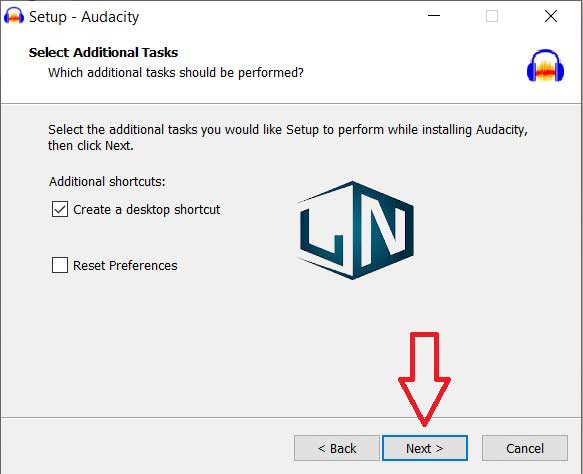Minimize the Setup window
The height and width of the screenshot is (474, 583).
(x=434, y=16)
